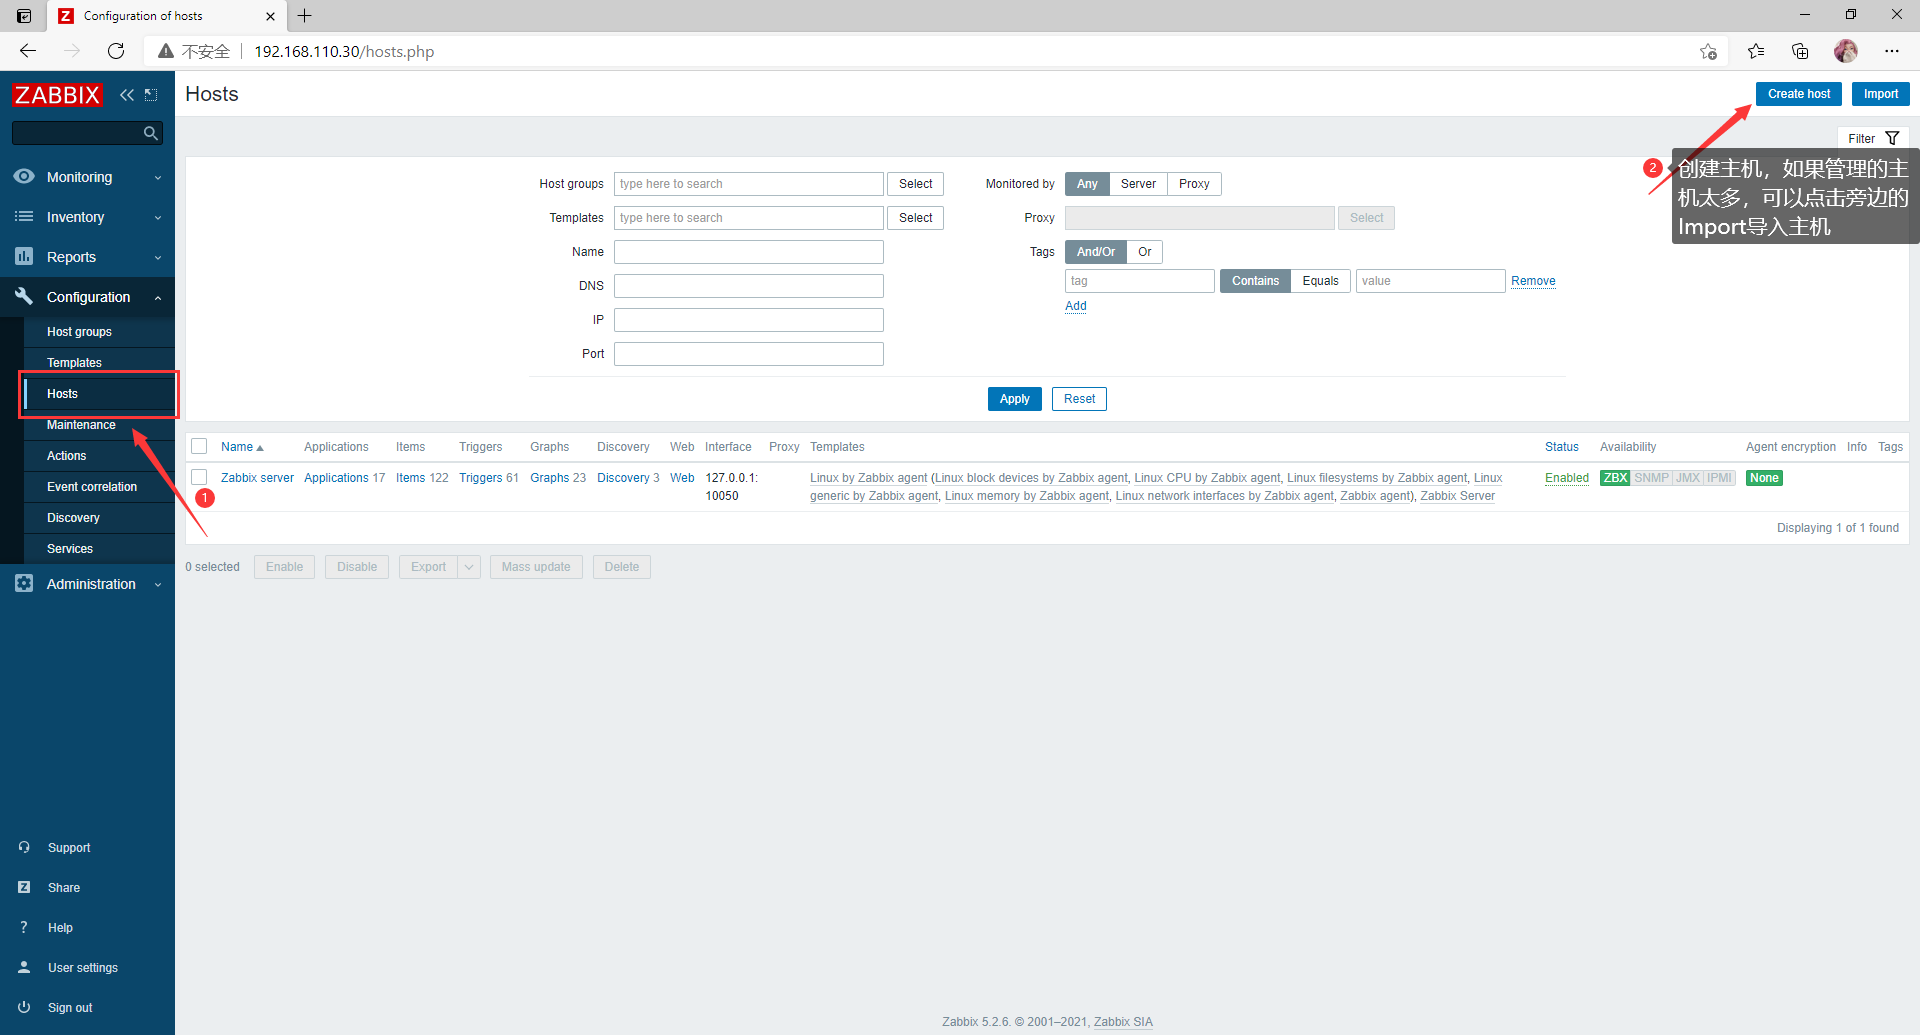Expand the Administration menu chevron
The height and width of the screenshot is (1035, 1920).
[x=158, y=585]
